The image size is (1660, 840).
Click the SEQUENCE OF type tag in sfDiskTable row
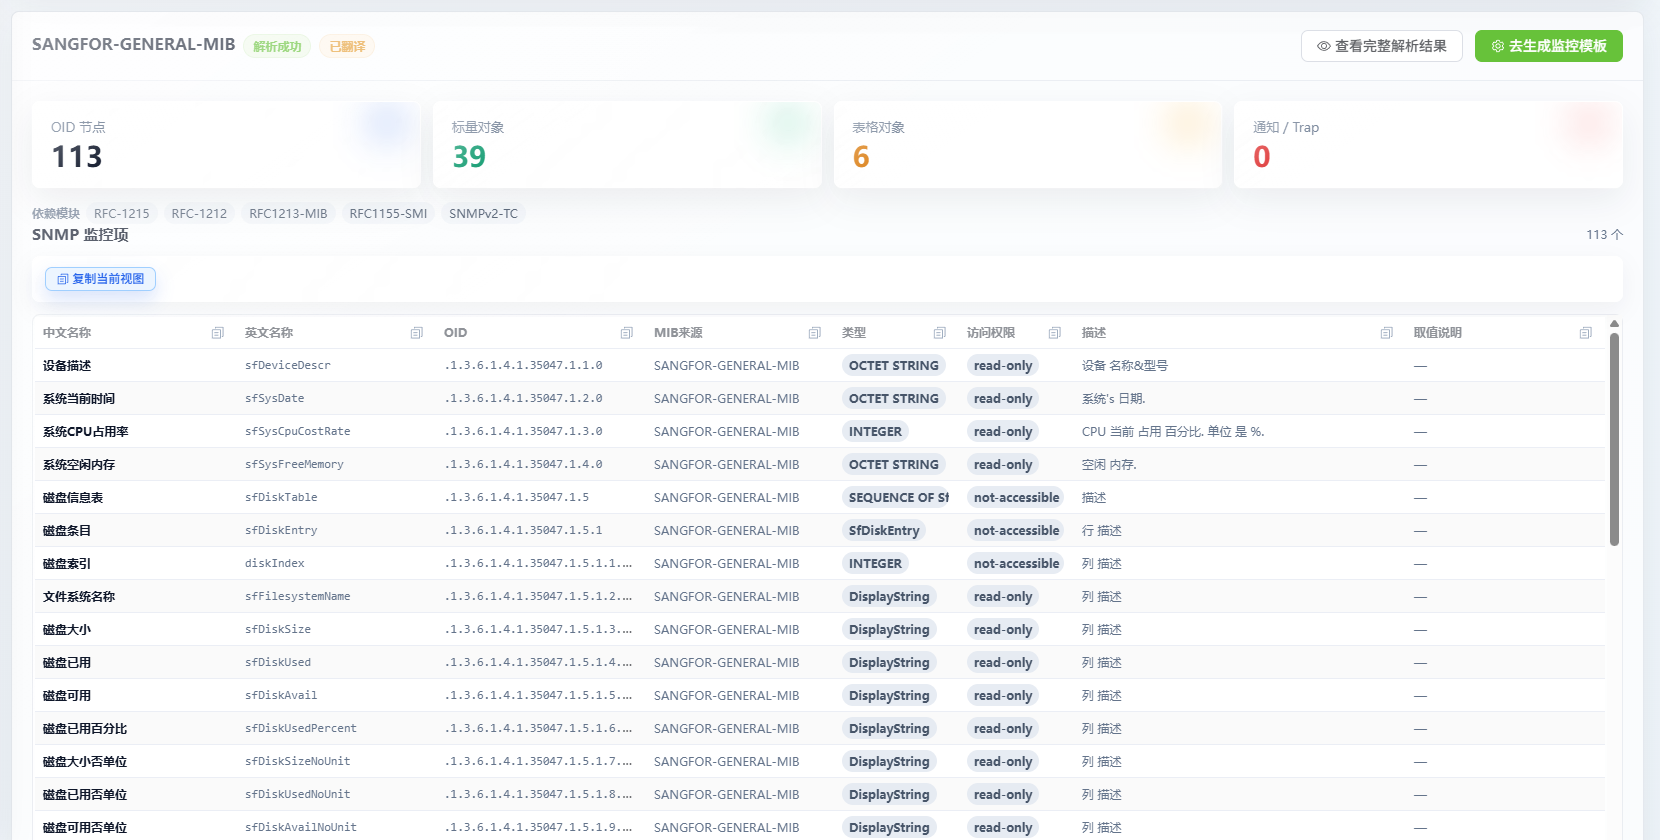point(896,498)
